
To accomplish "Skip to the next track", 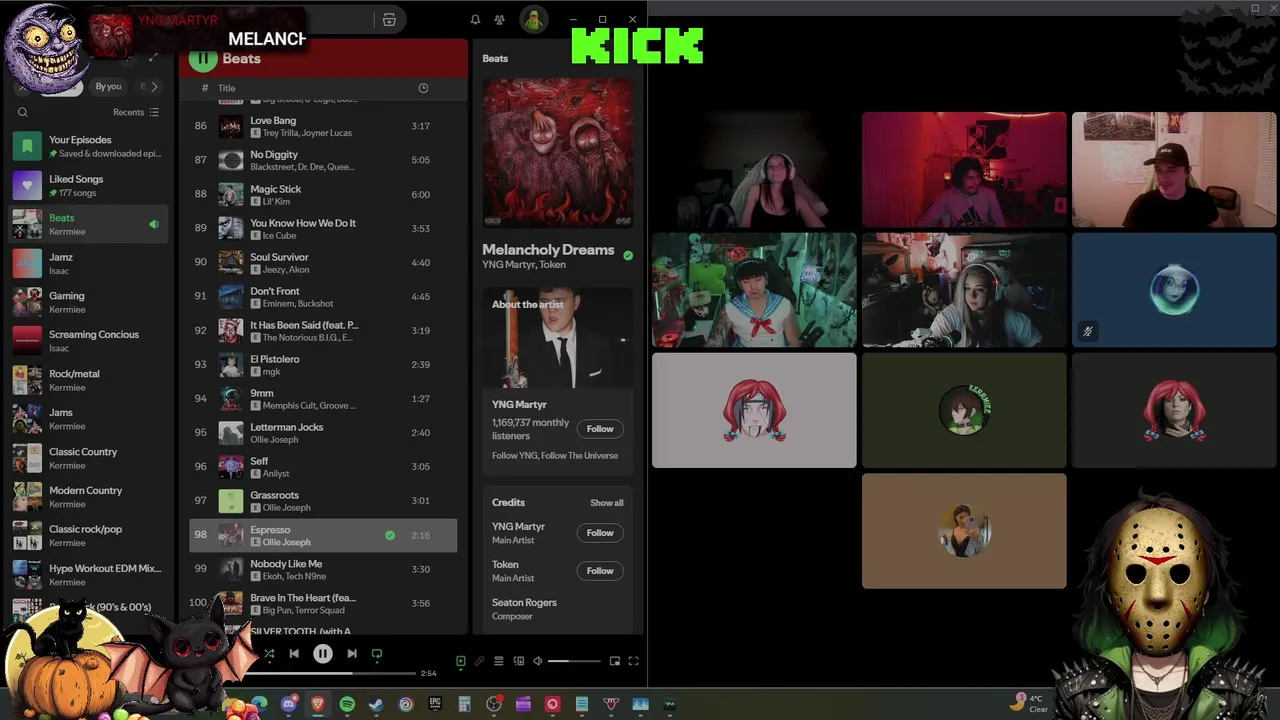I will (352, 654).
